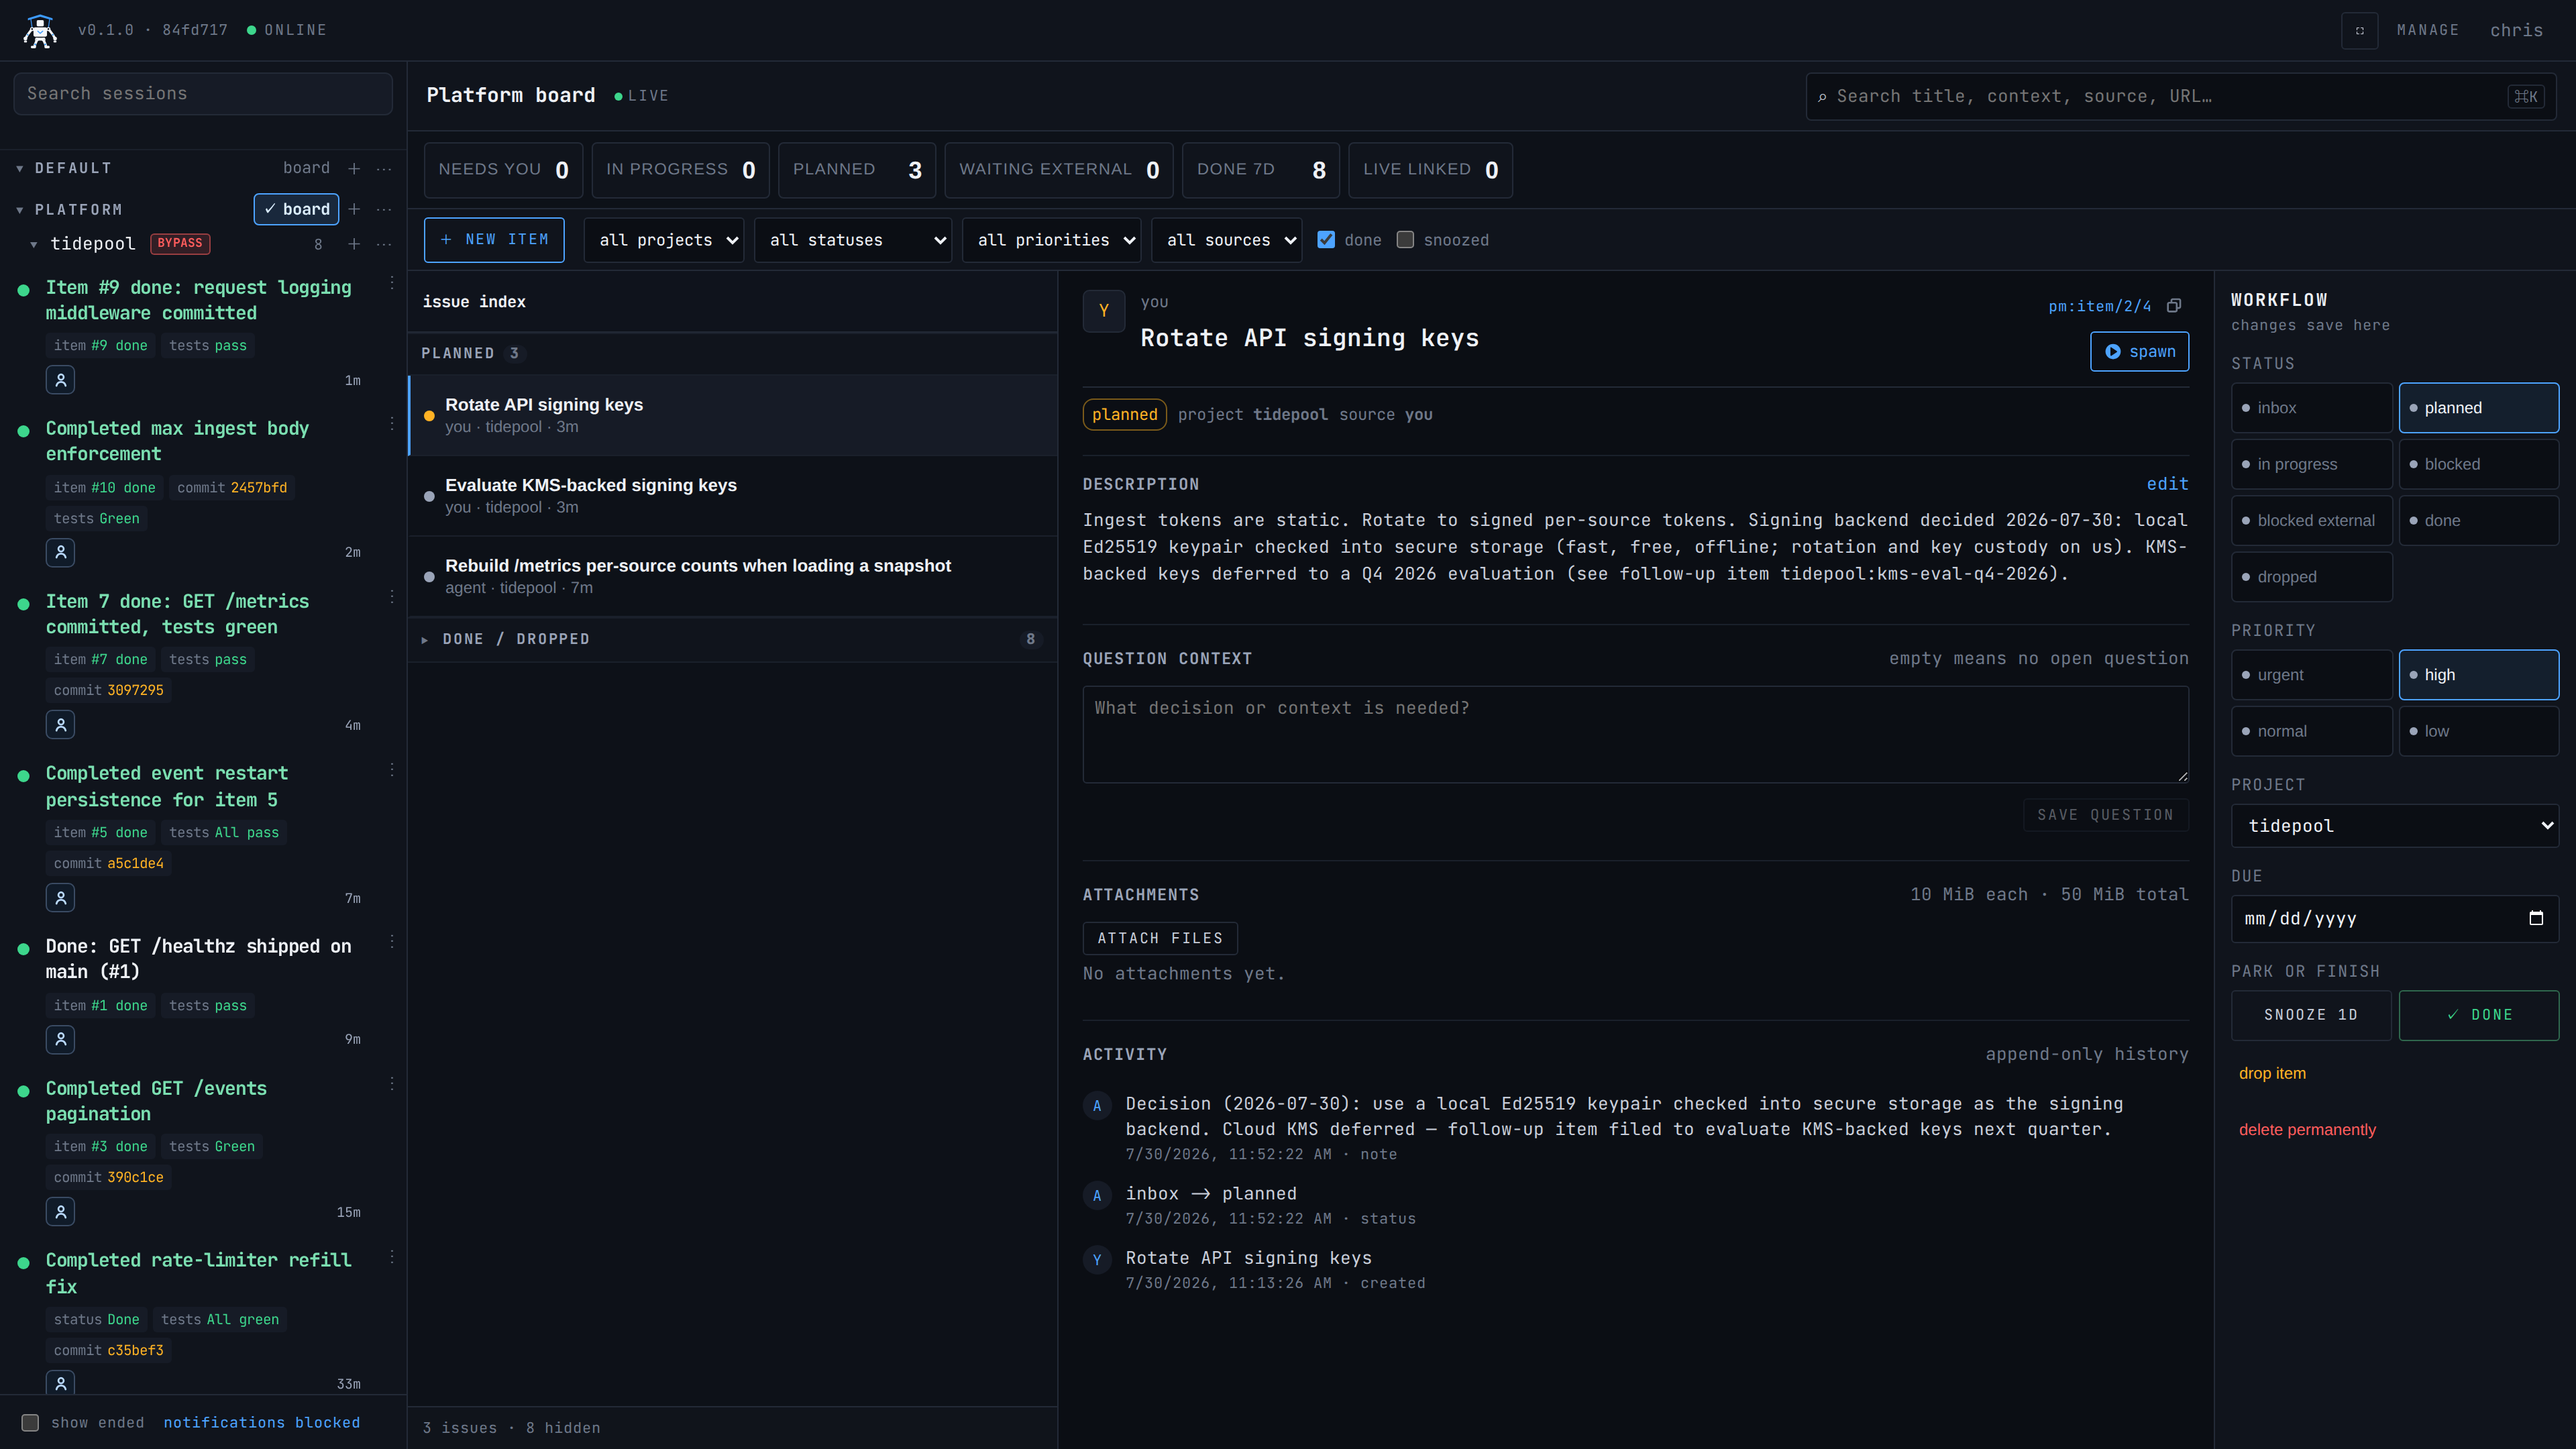Click user icon under GET /events pagination session
This screenshot has height=1449, width=2576.
click(x=61, y=1212)
